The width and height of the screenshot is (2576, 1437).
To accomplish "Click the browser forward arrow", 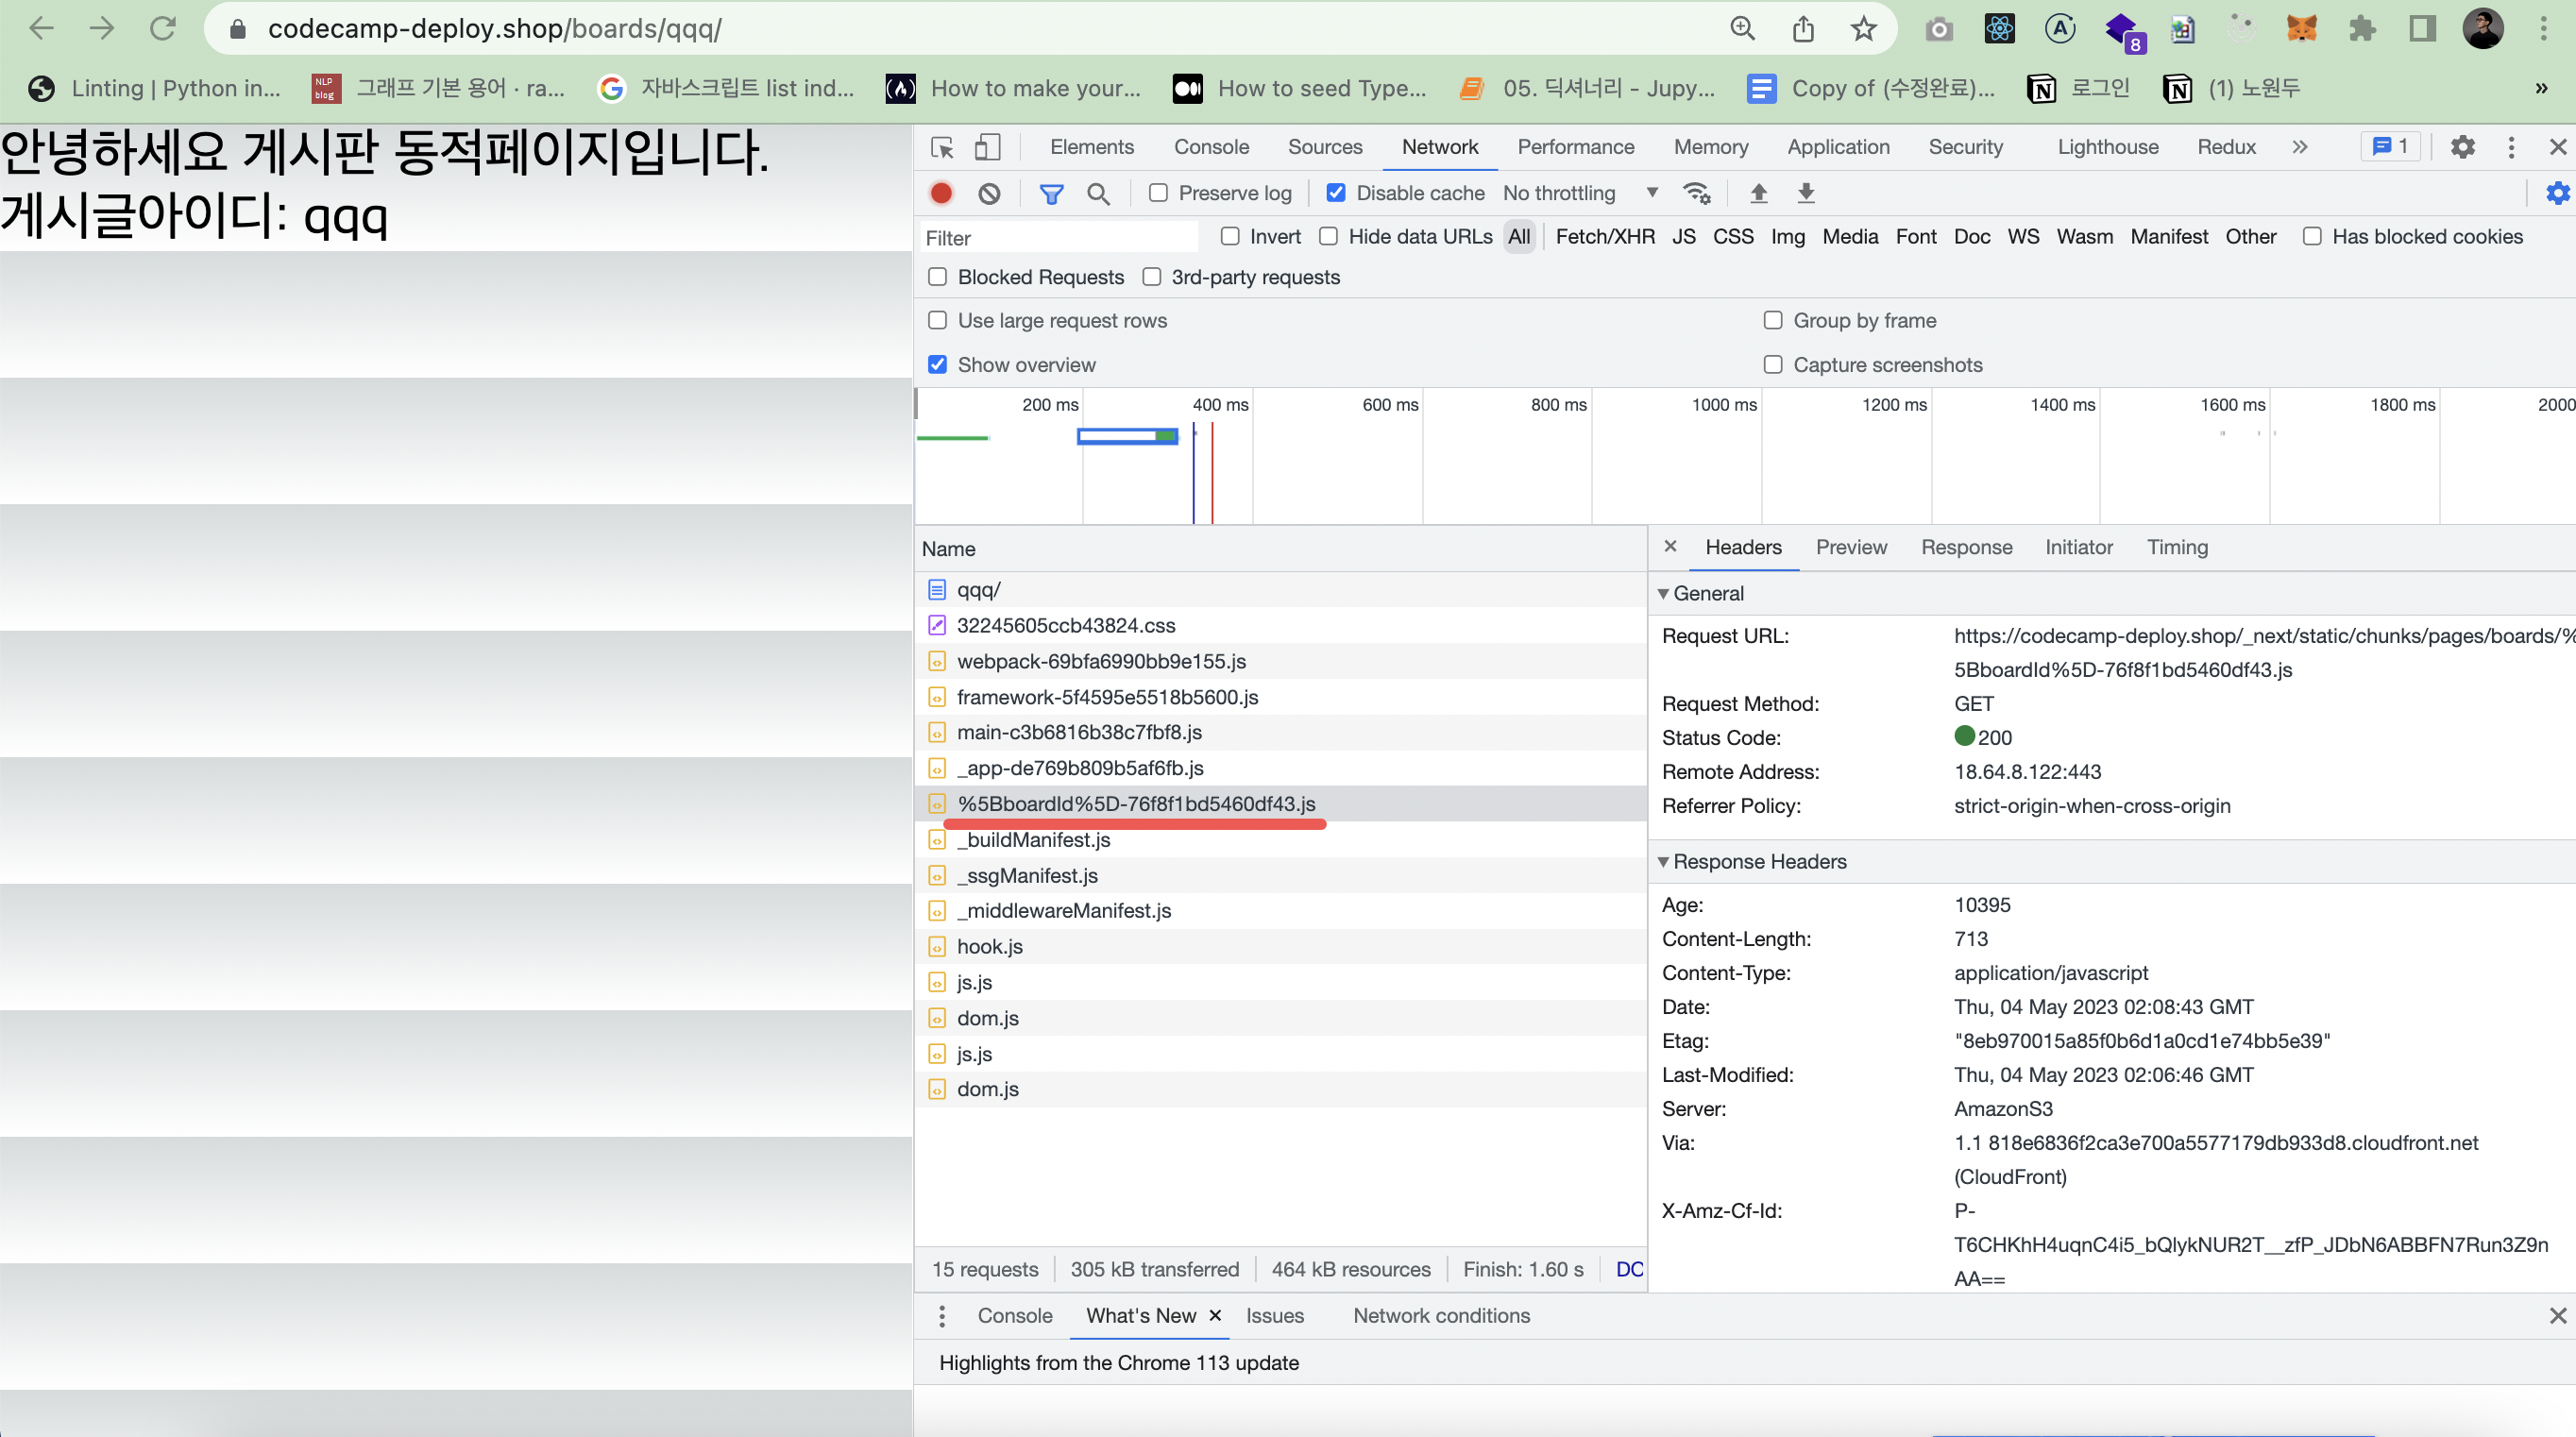I will [x=101, y=28].
